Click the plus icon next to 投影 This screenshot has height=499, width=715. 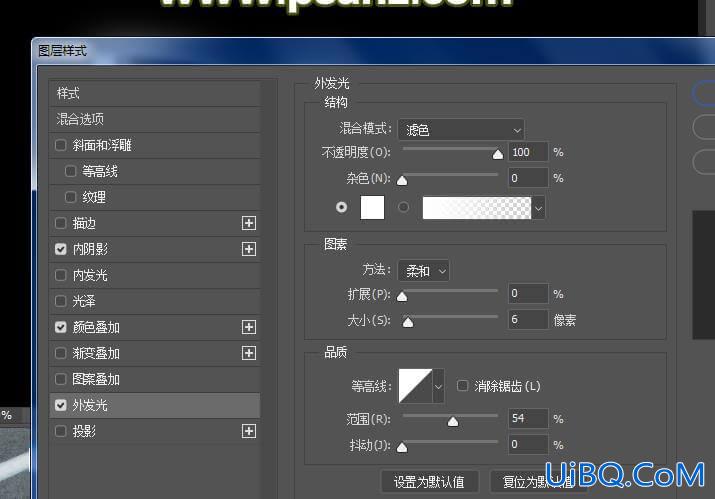(249, 431)
